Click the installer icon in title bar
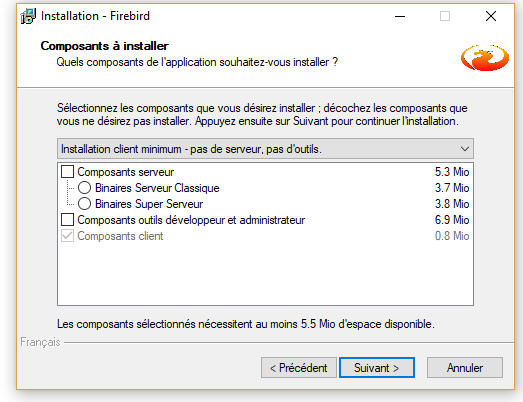Screen dimensions: 523x402 click(28, 16)
